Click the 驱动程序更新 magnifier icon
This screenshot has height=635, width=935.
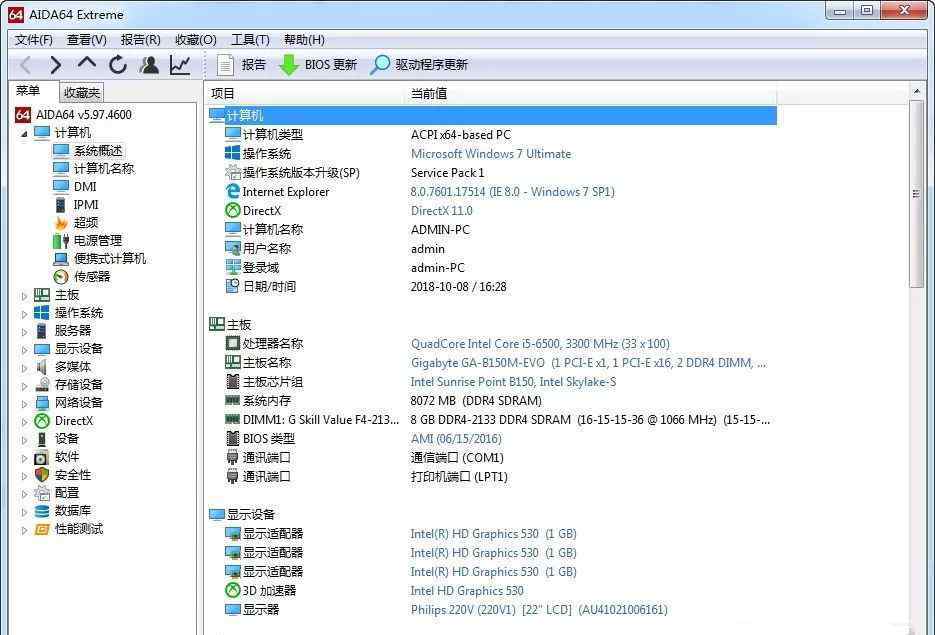click(x=379, y=64)
